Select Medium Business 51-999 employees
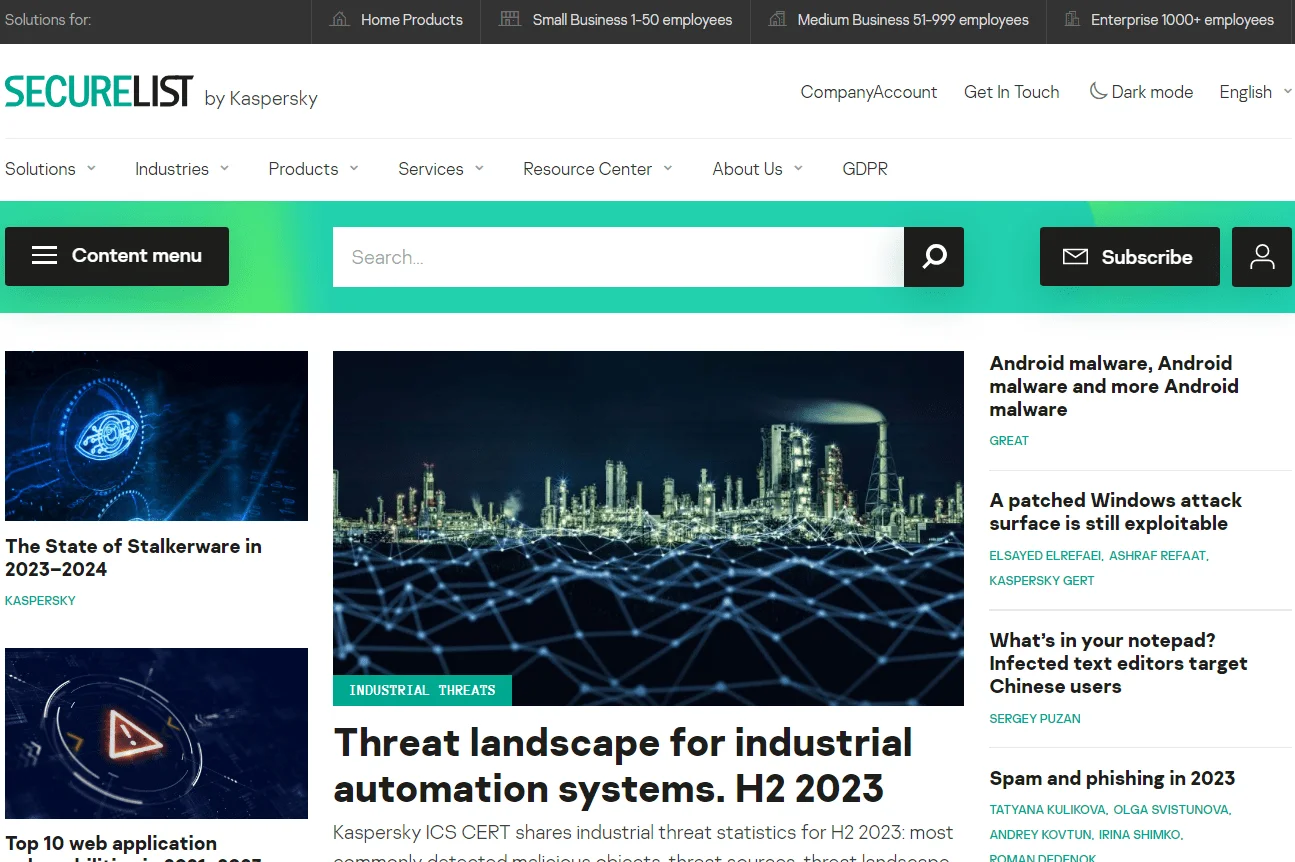Viewport: 1295px width, 862px height. [898, 21]
